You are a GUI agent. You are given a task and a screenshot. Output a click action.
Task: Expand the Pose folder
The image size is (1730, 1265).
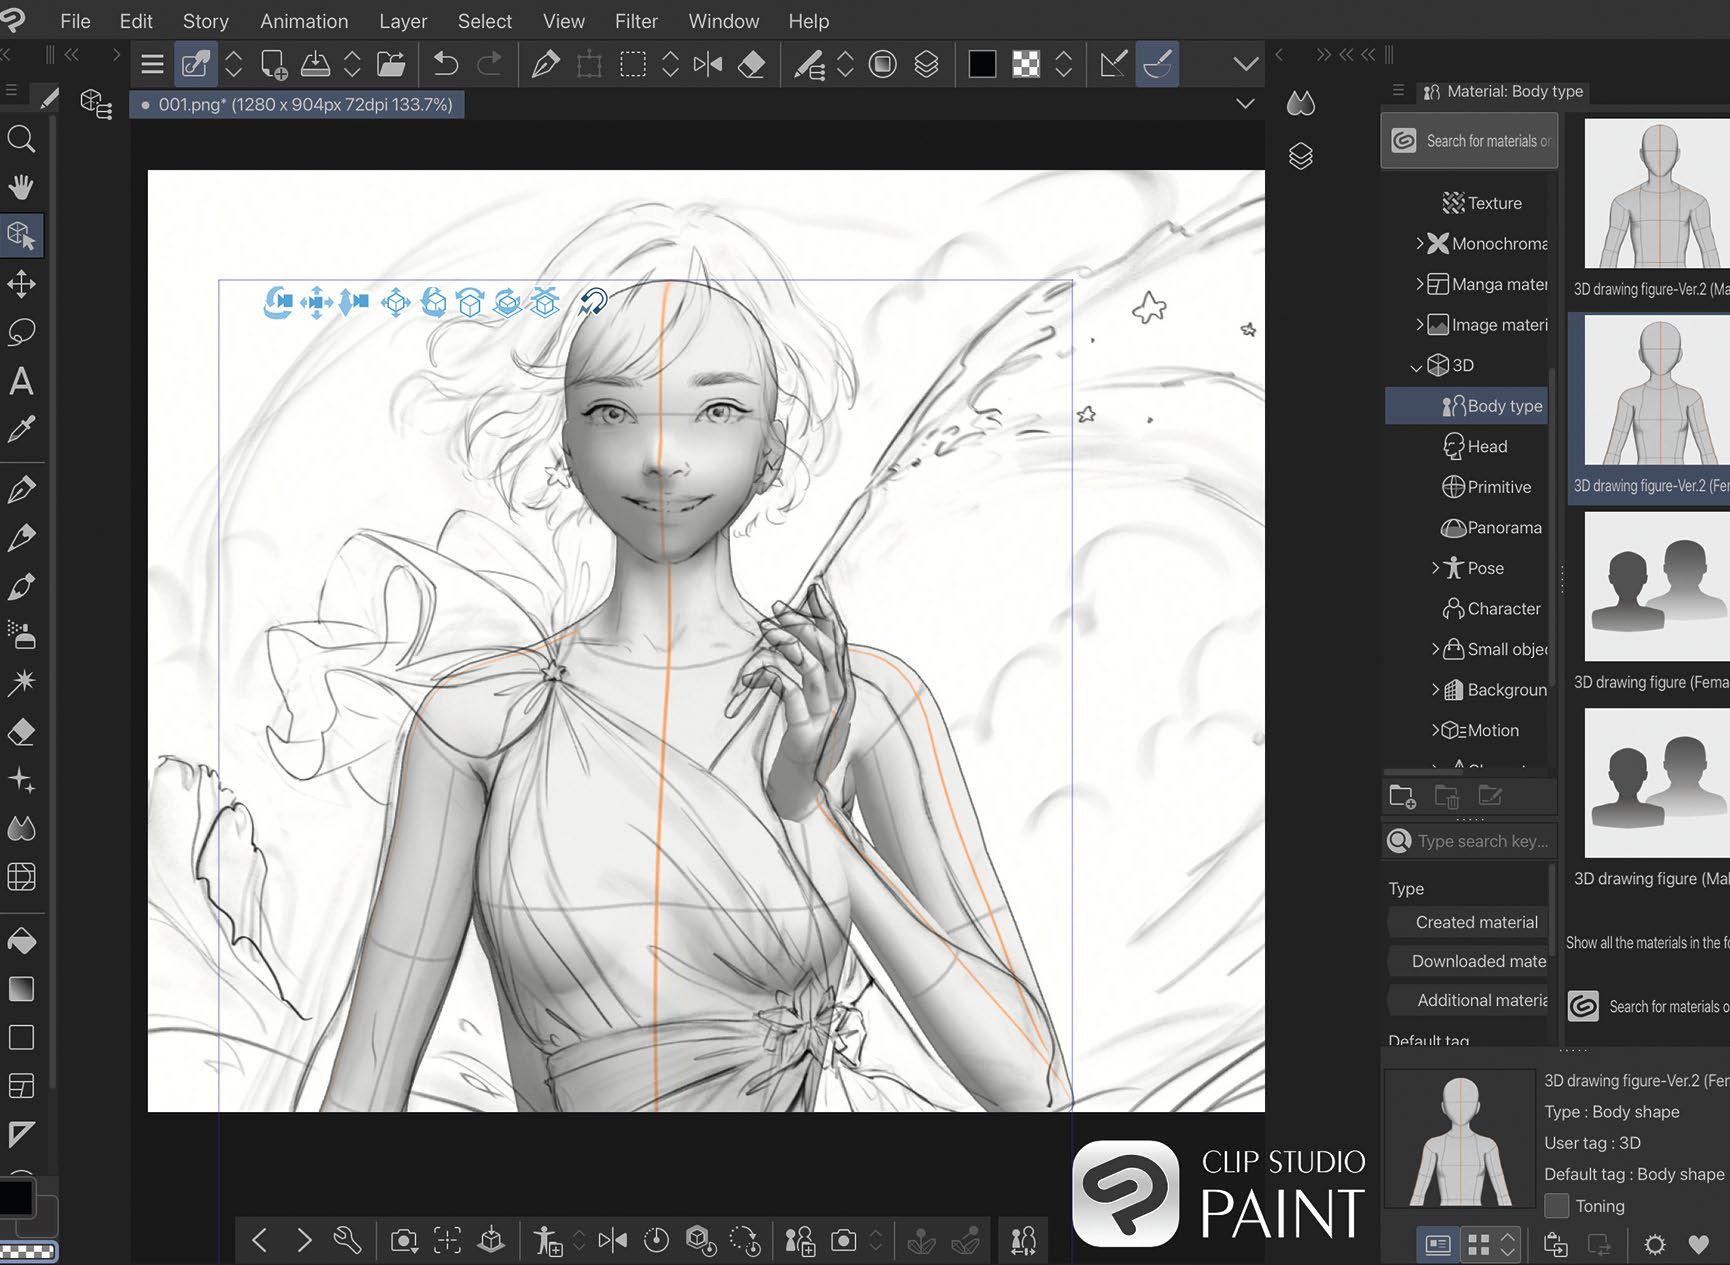pos(1436,568)
